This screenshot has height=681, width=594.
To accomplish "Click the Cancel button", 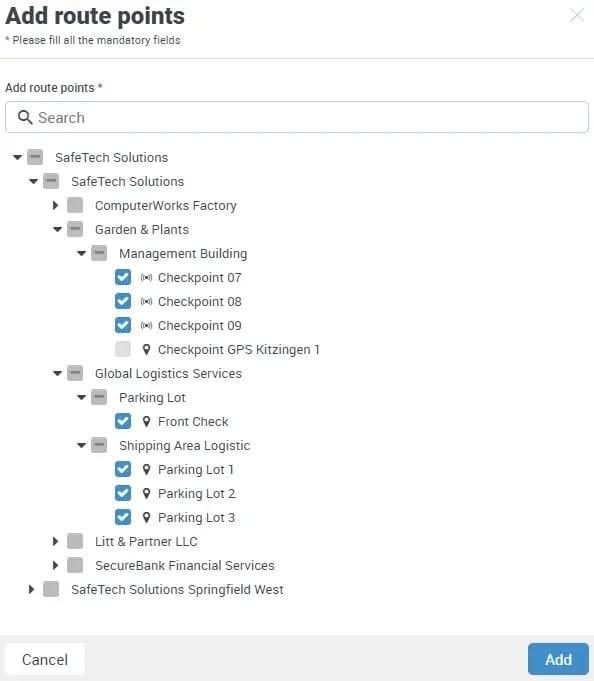I will coord(45,659).
